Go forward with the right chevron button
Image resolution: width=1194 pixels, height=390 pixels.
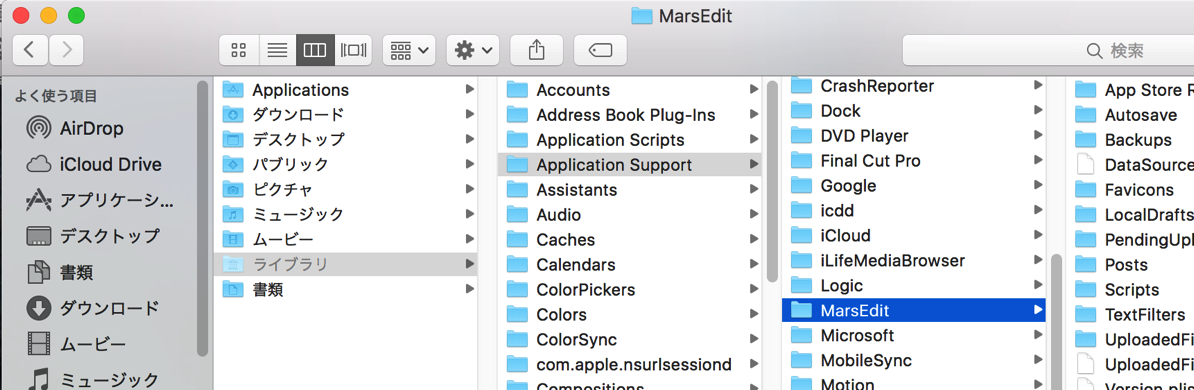66,50
